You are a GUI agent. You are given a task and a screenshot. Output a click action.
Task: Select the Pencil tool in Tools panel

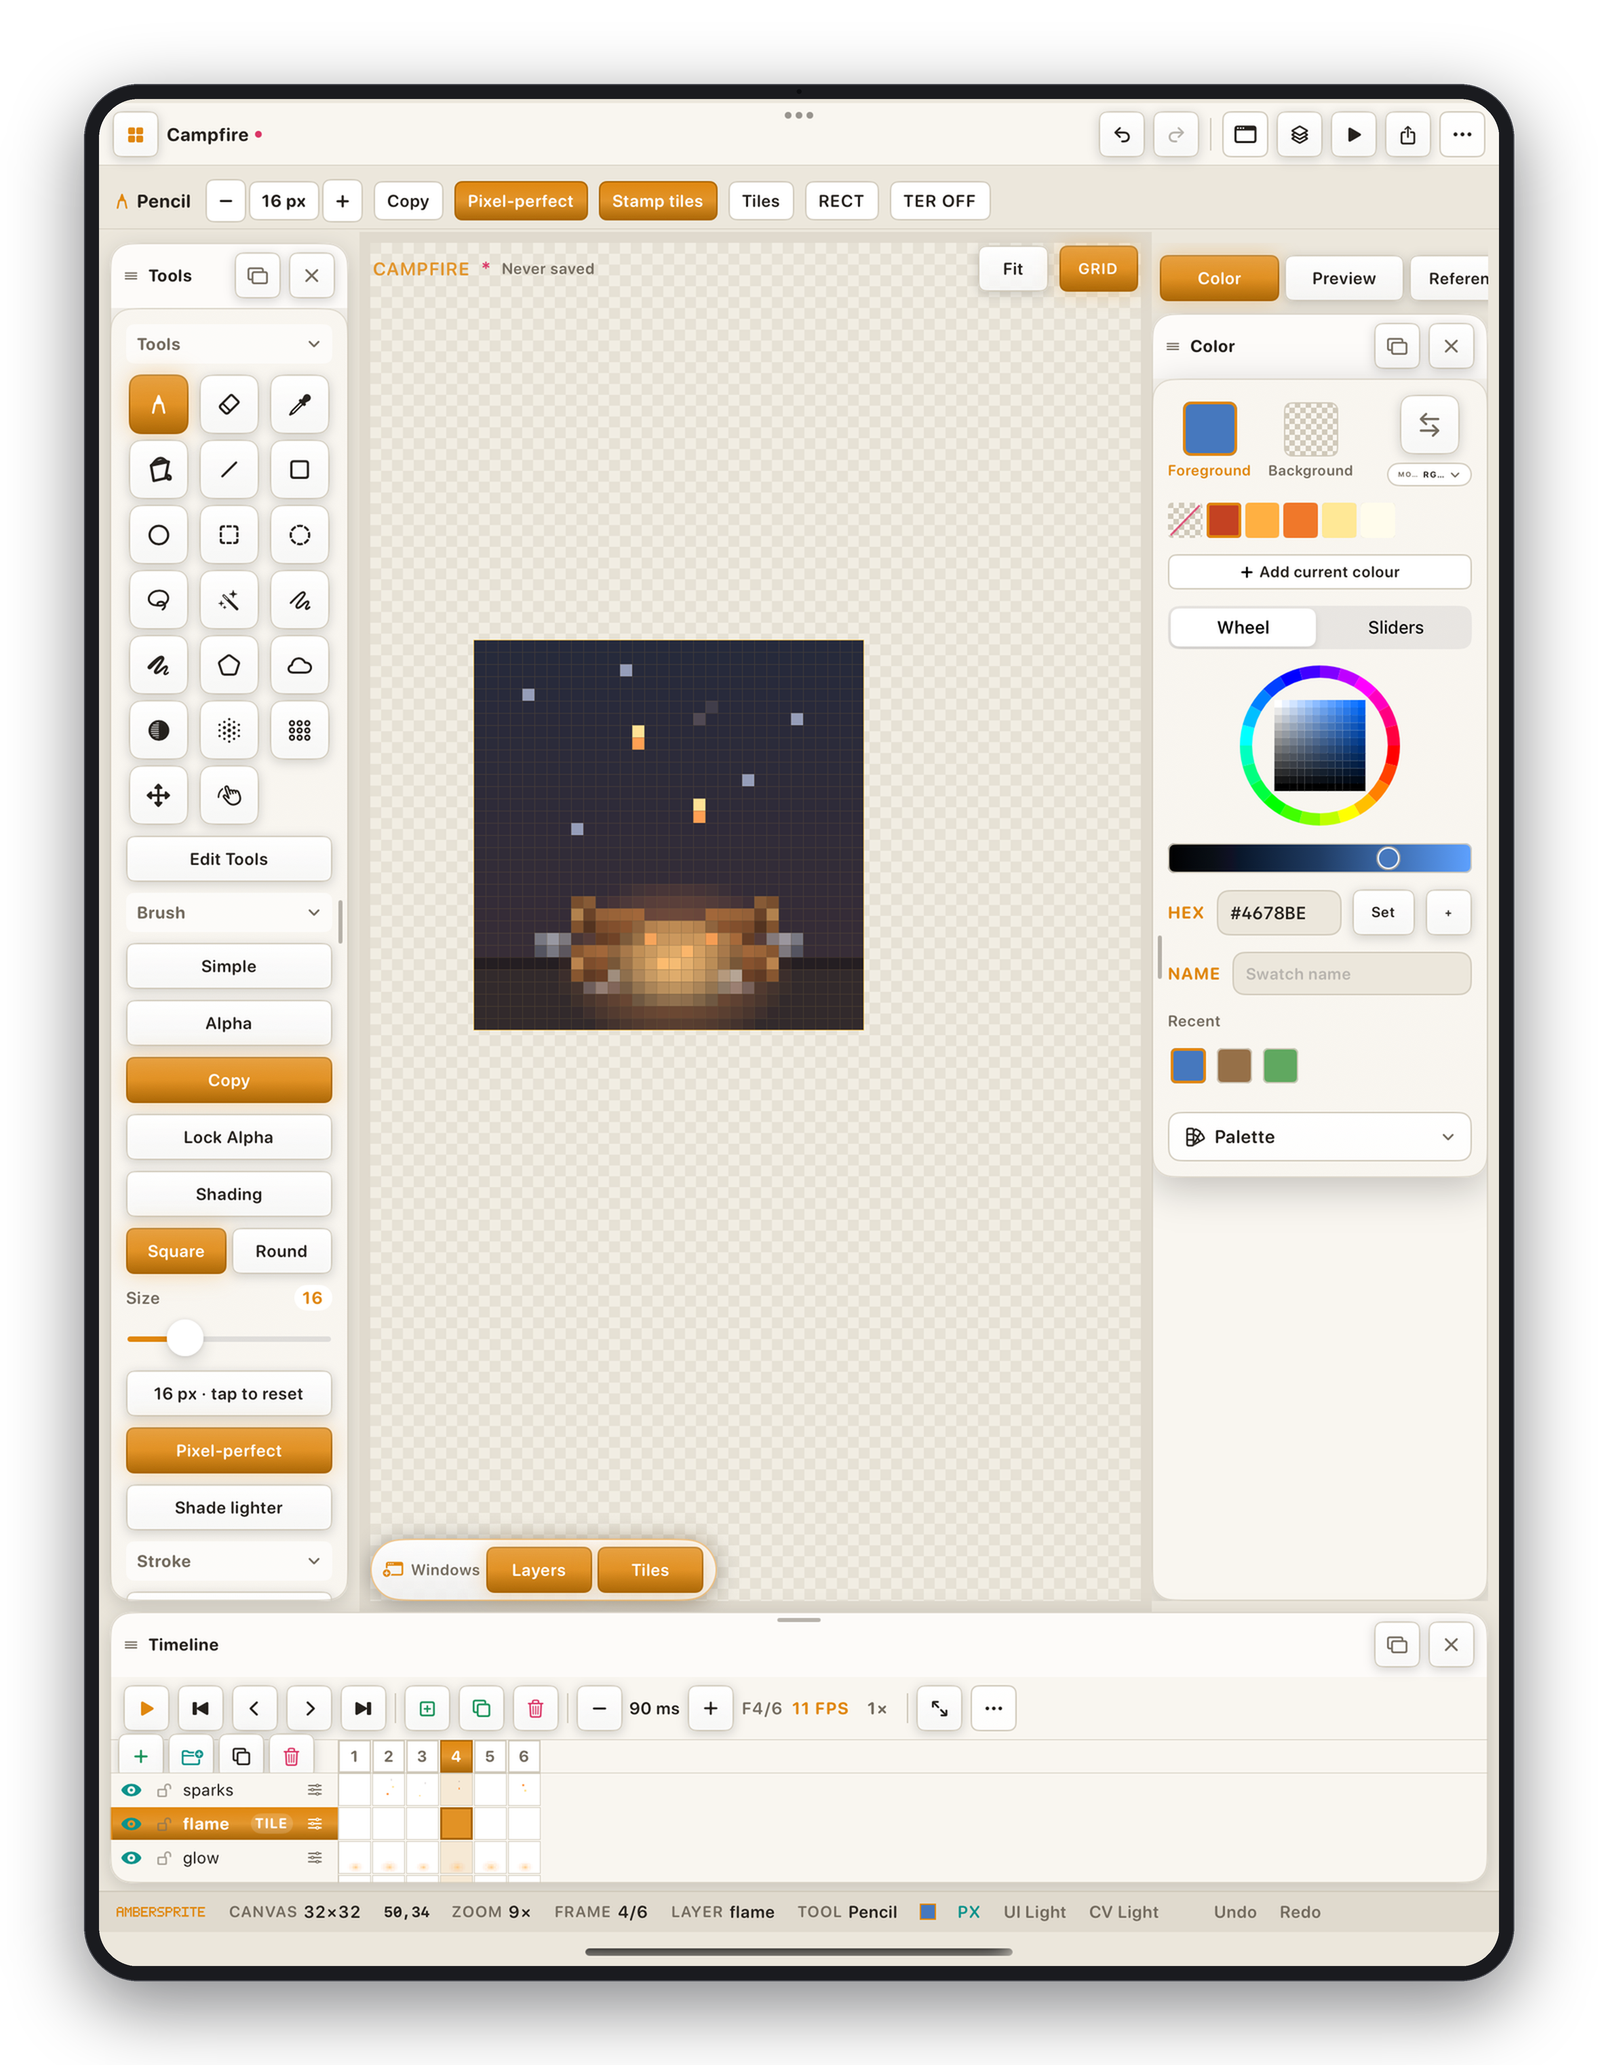(158, 404)
